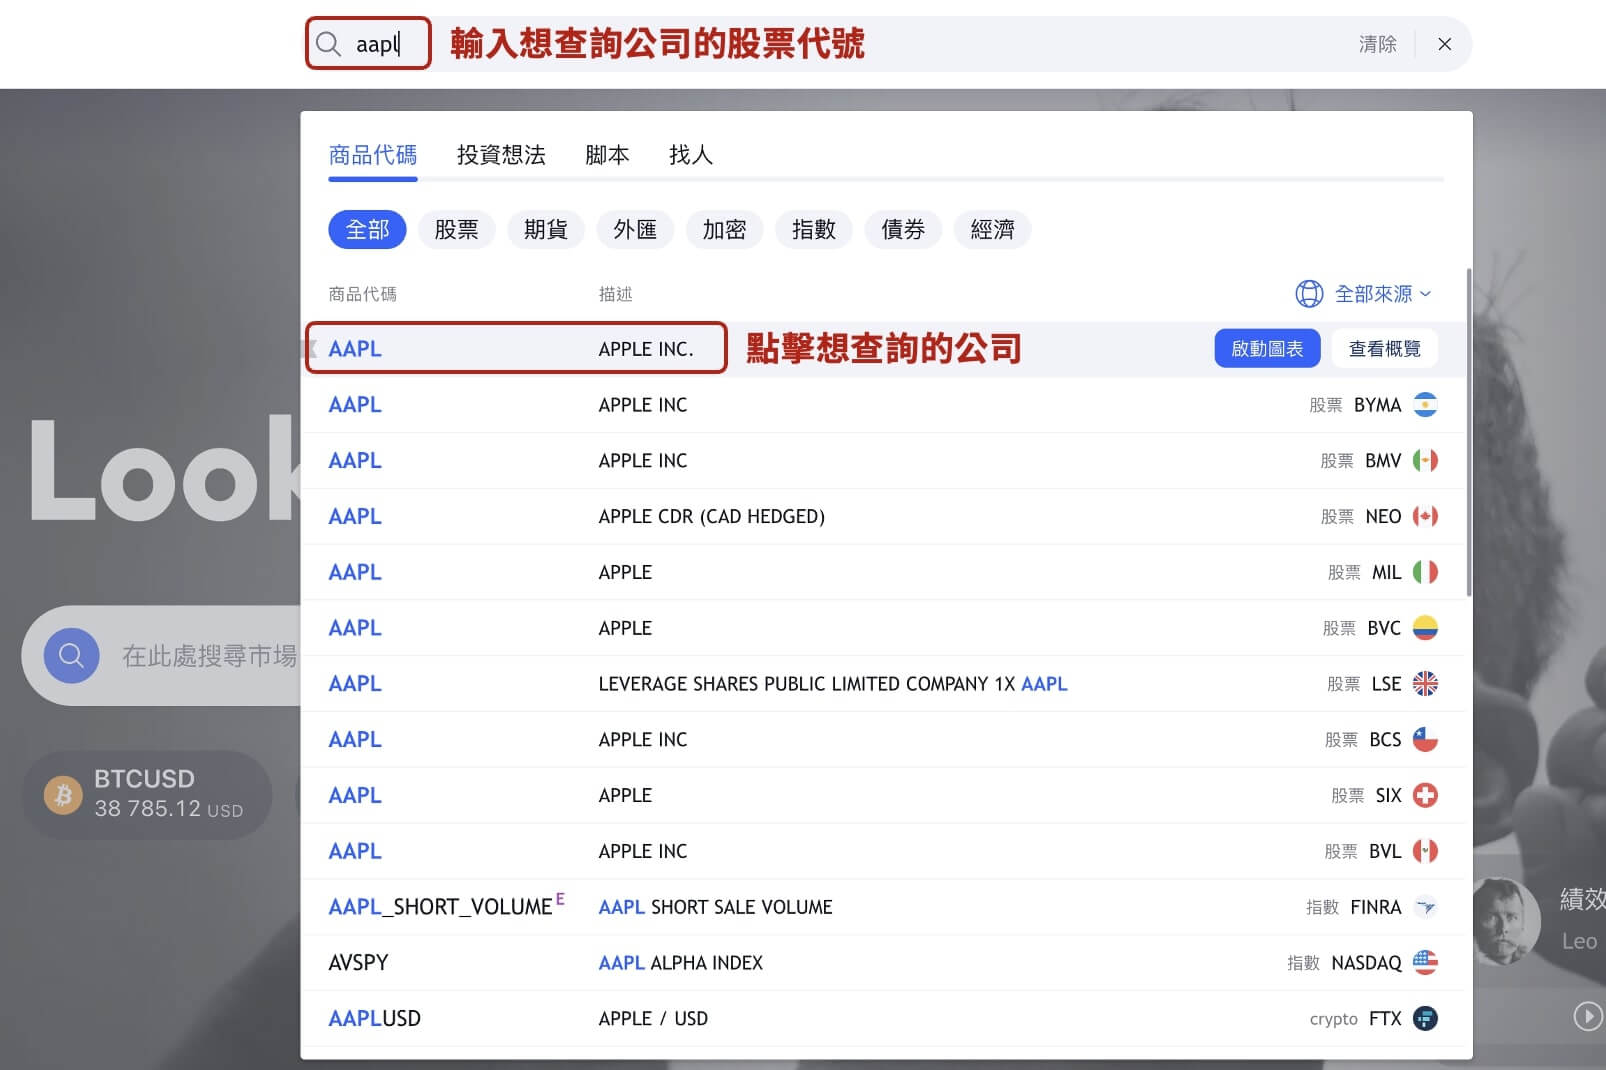Click the globe icon beside 全部來源
Viewport: 1606px width, 1070px height.
pyautogui.click(x=1309, y=294)
